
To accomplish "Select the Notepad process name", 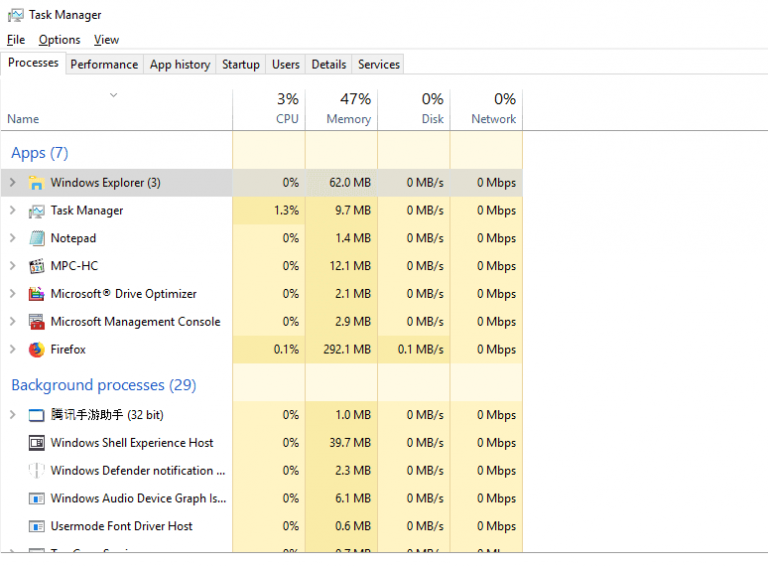I will (x=73, y=238).
